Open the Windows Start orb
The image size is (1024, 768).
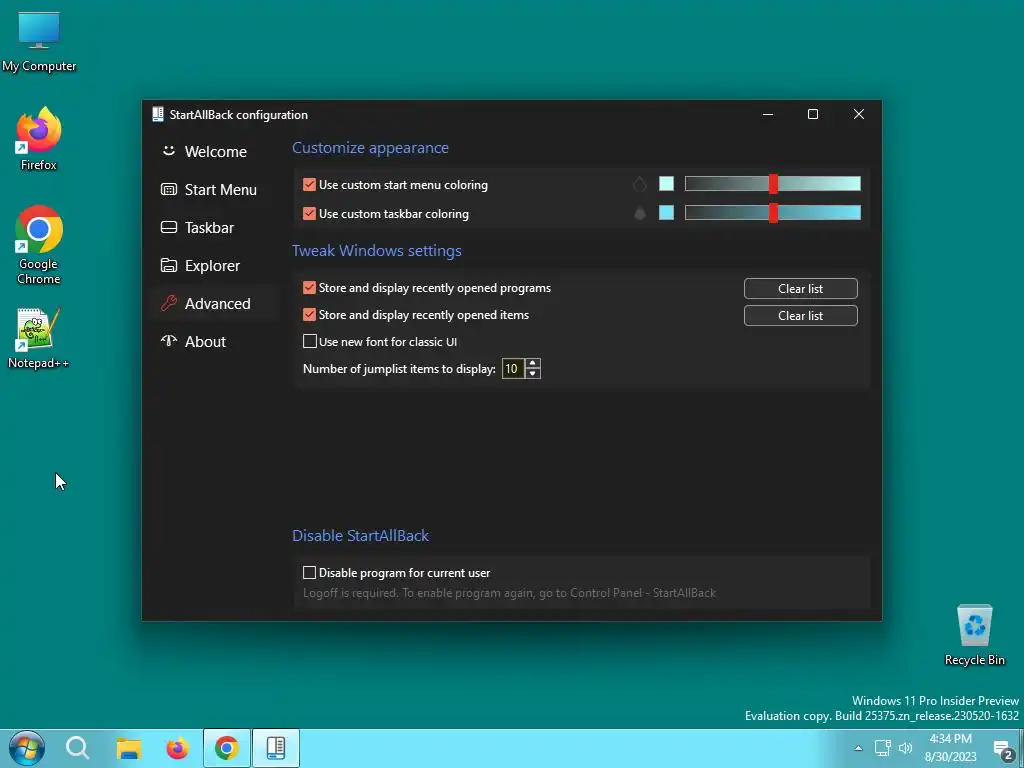27,748
